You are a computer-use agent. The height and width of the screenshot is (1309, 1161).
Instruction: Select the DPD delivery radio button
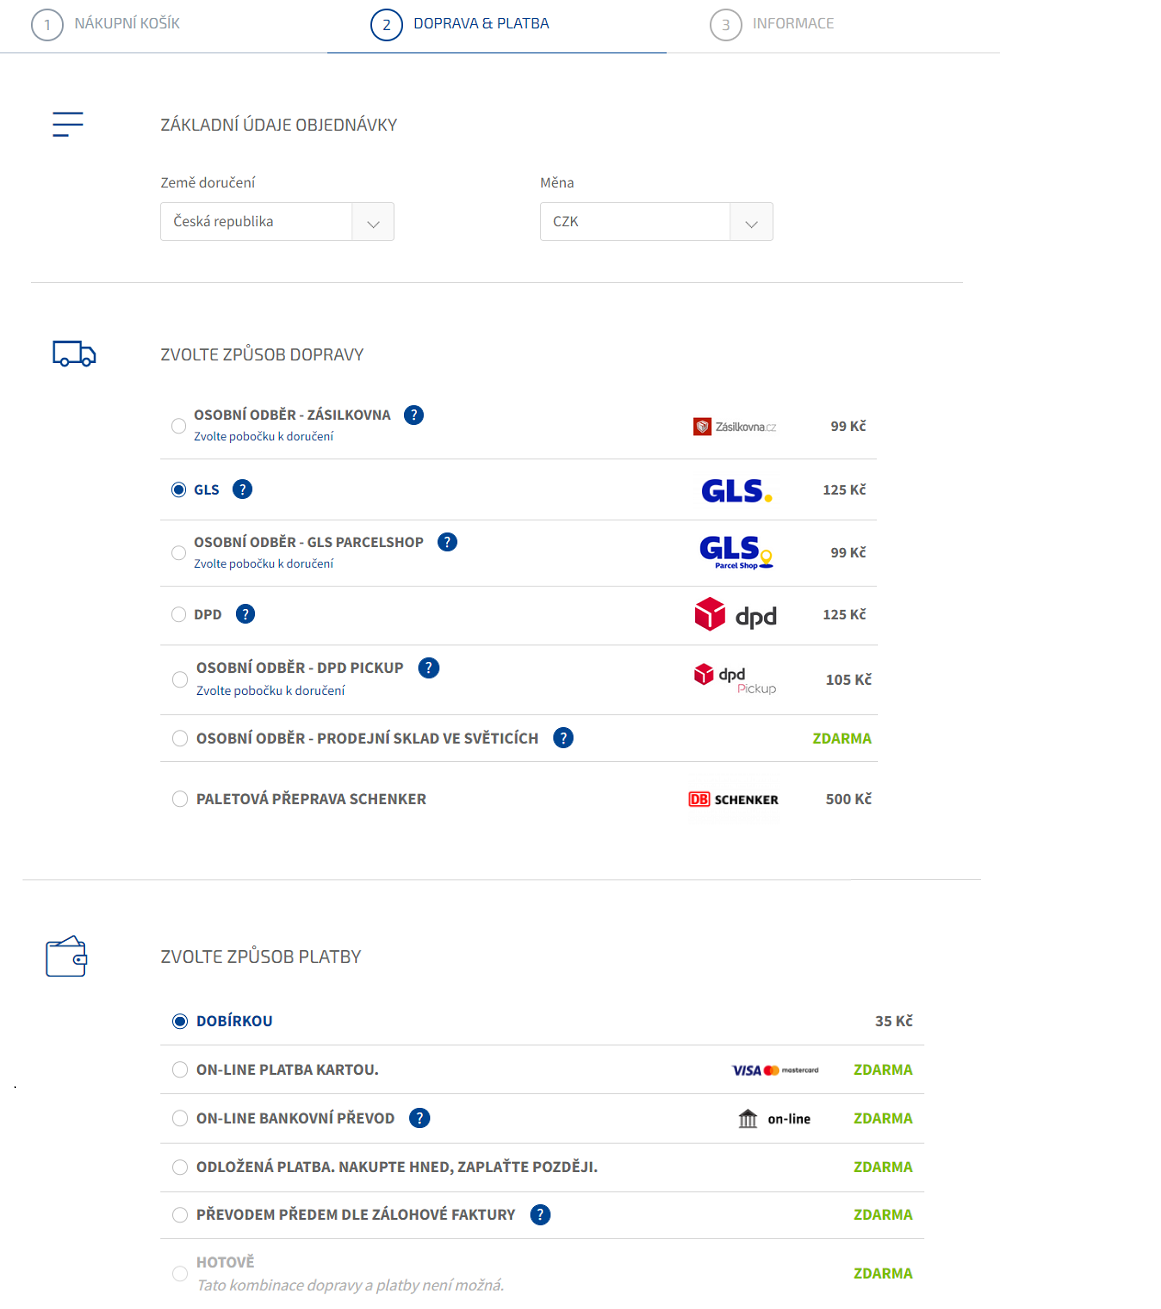pyautogui.click(x=178, y=615)
